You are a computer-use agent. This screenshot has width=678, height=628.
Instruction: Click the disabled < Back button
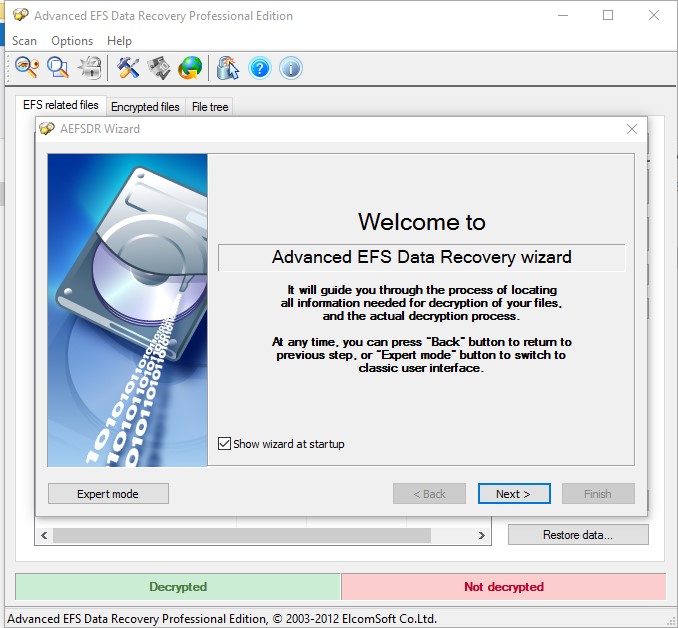[x=429, y=493]
